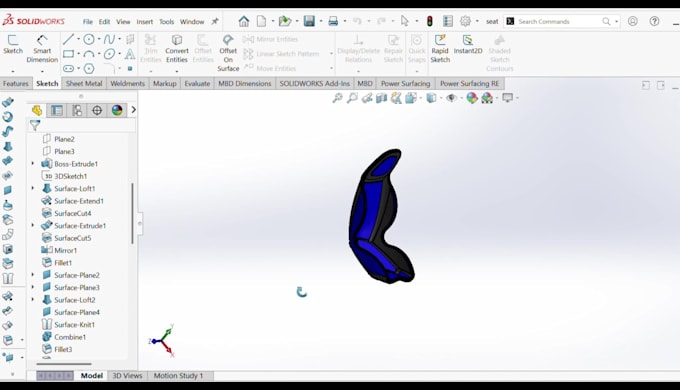This screenshot has width=680, height=390.
Task: Click Edit Appearance color ball icon
Action: point(471,98)
